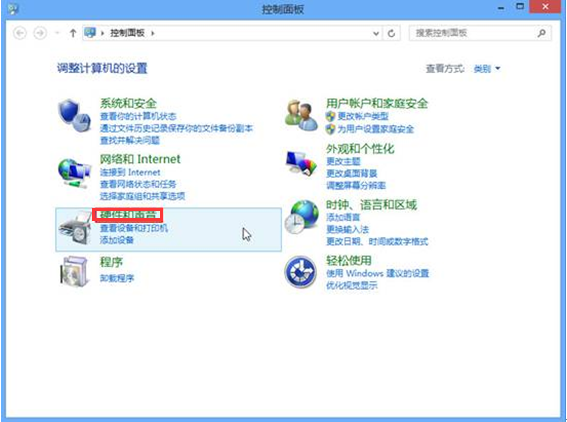Refresh the control panel view
567x422 pixels.
391,33
